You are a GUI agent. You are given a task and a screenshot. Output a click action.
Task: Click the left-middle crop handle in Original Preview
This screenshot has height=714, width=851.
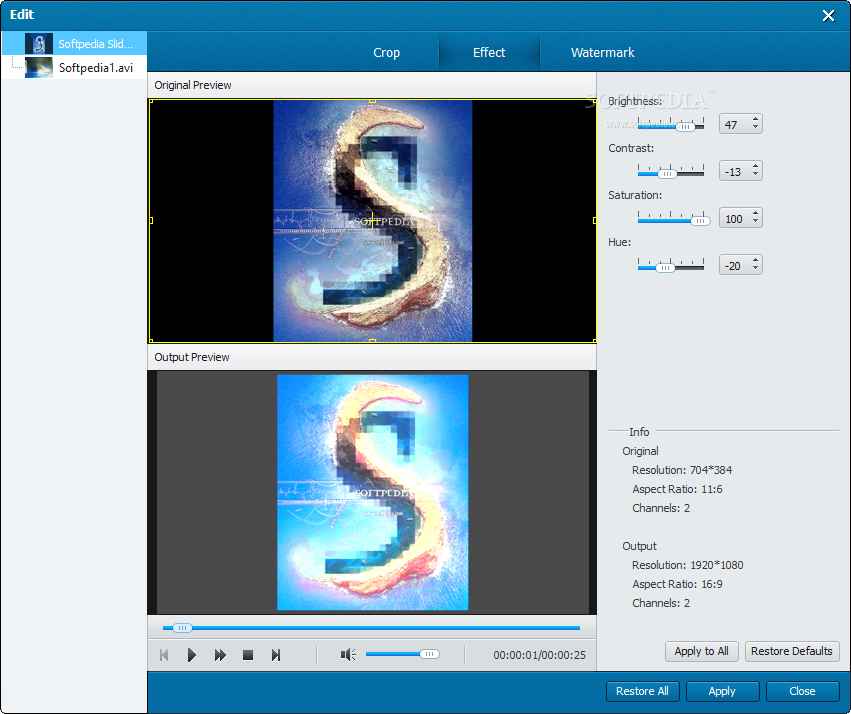coord(151,220)
